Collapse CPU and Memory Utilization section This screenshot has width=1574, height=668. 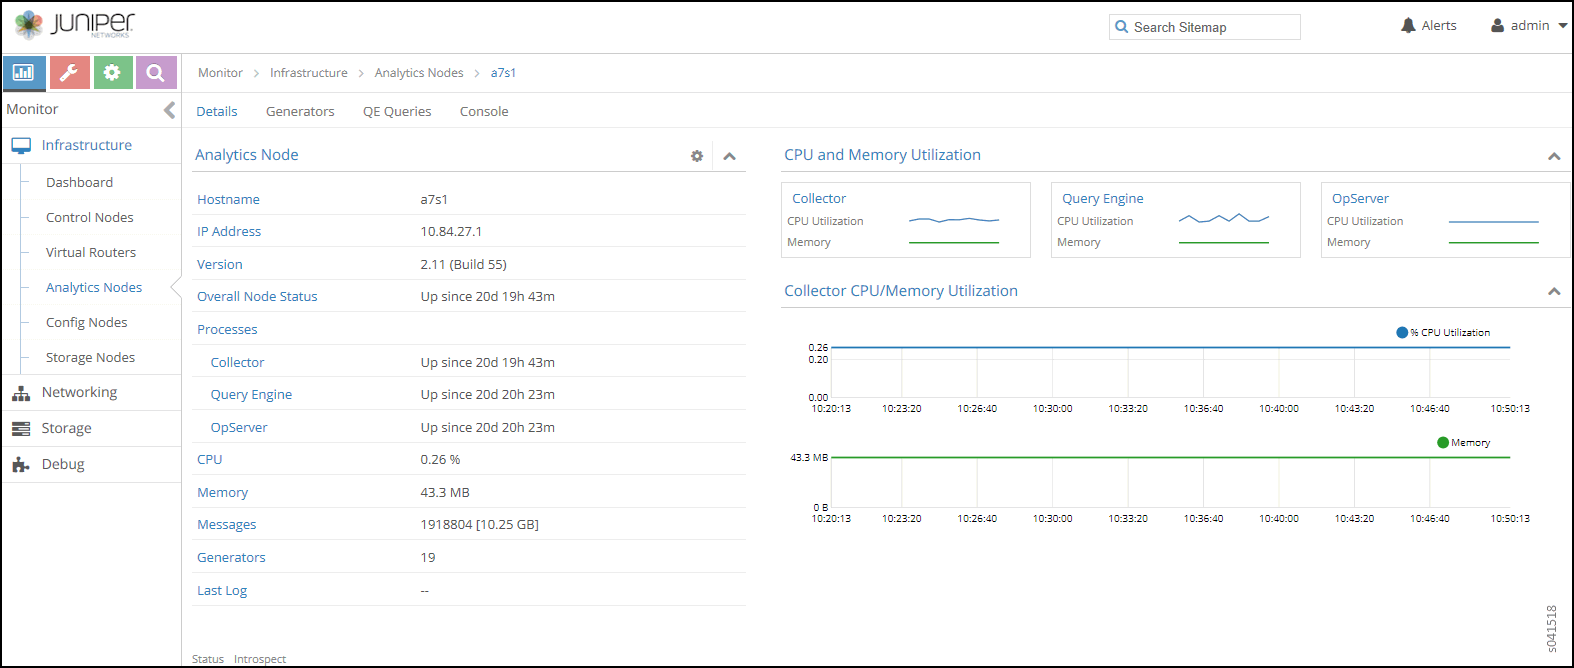point(1554,156)
